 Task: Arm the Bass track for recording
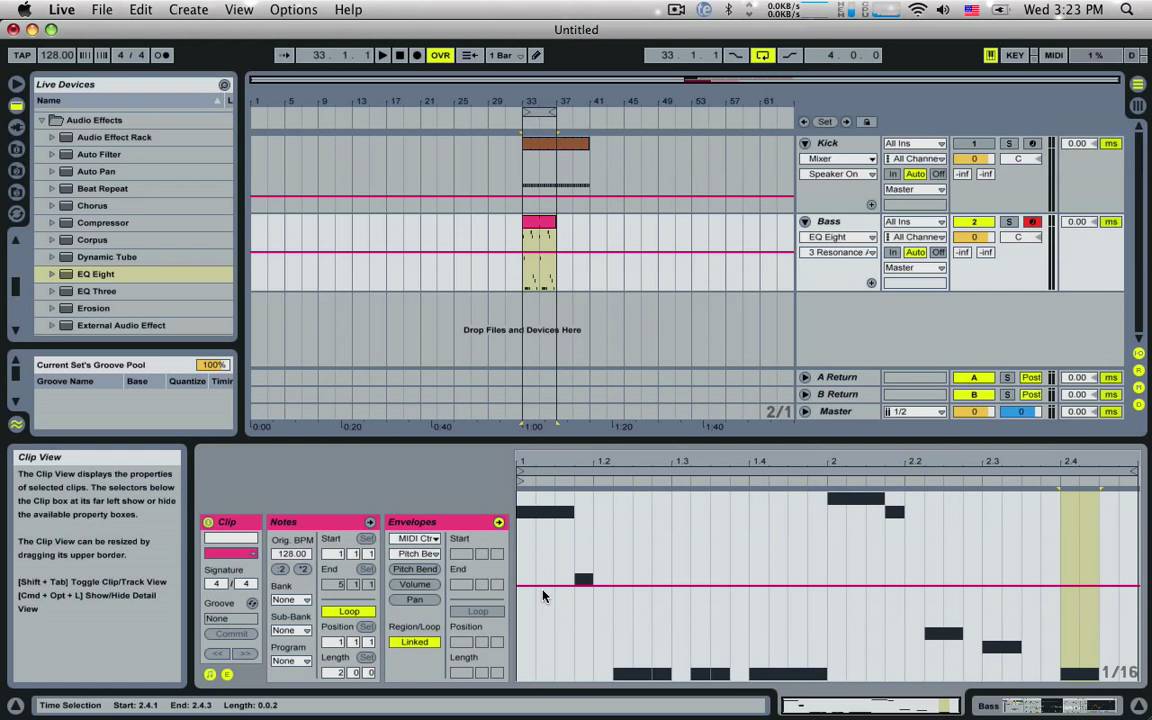tap(1032, 222)
